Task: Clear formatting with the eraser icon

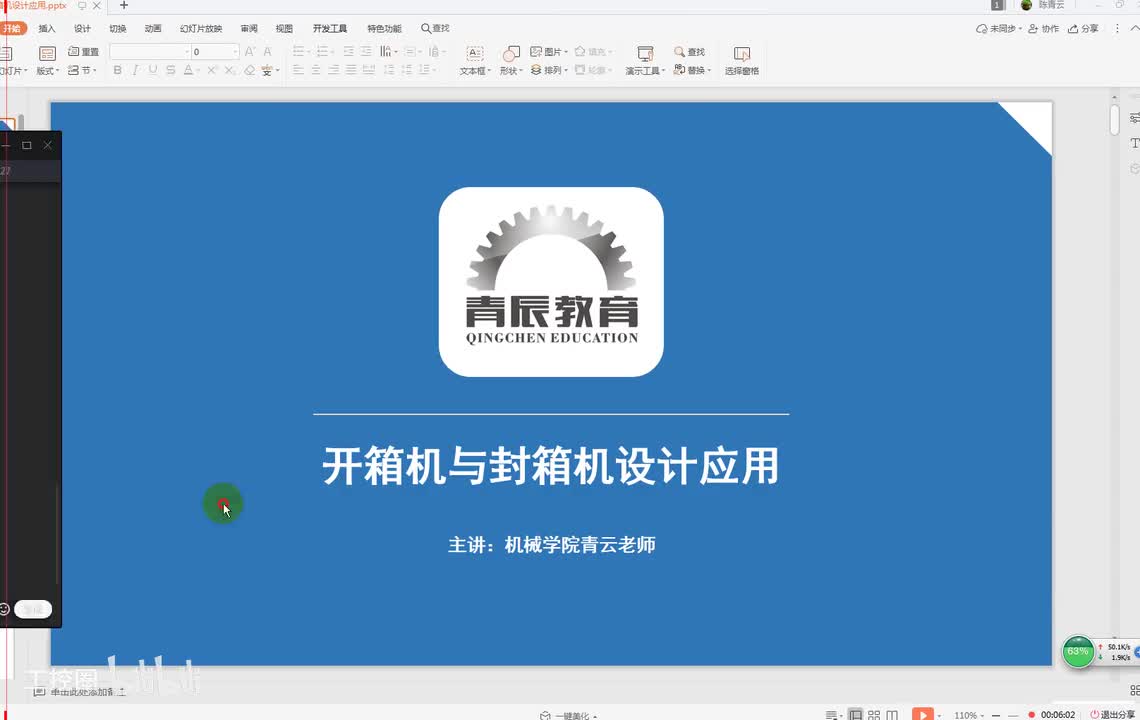Action: tap(249, 70)
